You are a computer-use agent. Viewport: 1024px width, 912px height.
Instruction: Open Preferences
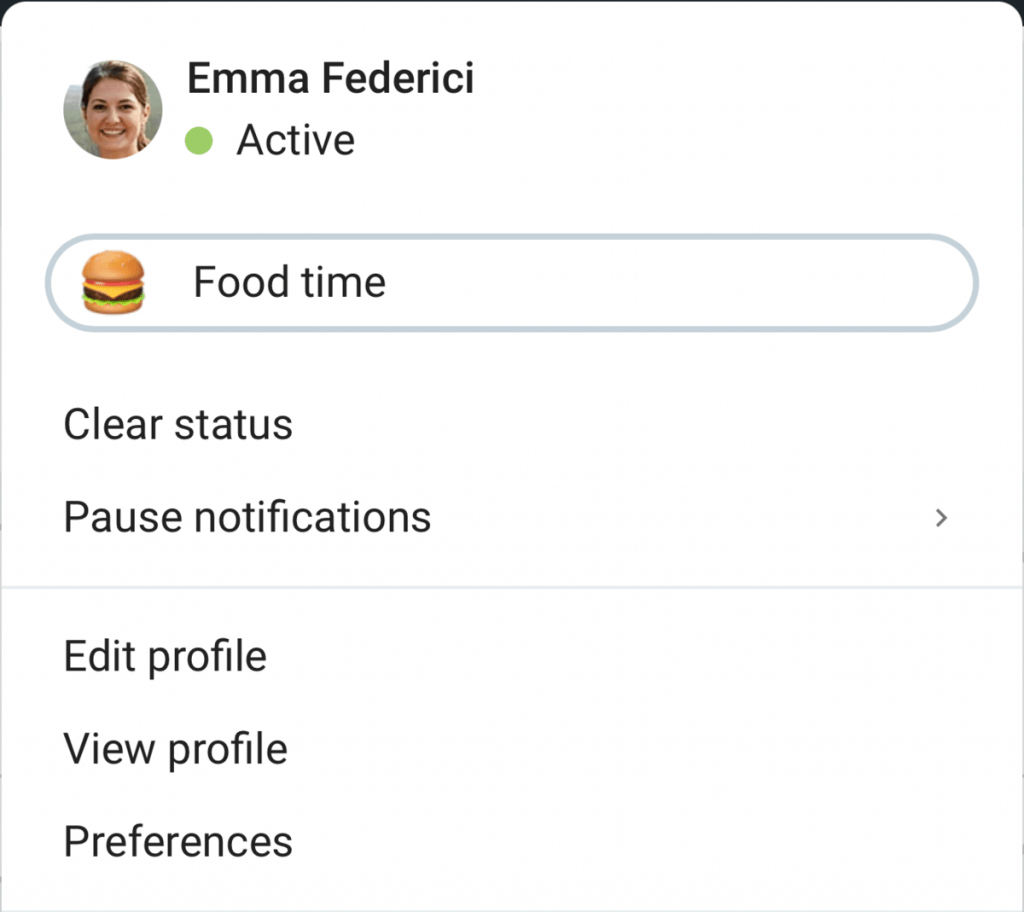point(178,841)
